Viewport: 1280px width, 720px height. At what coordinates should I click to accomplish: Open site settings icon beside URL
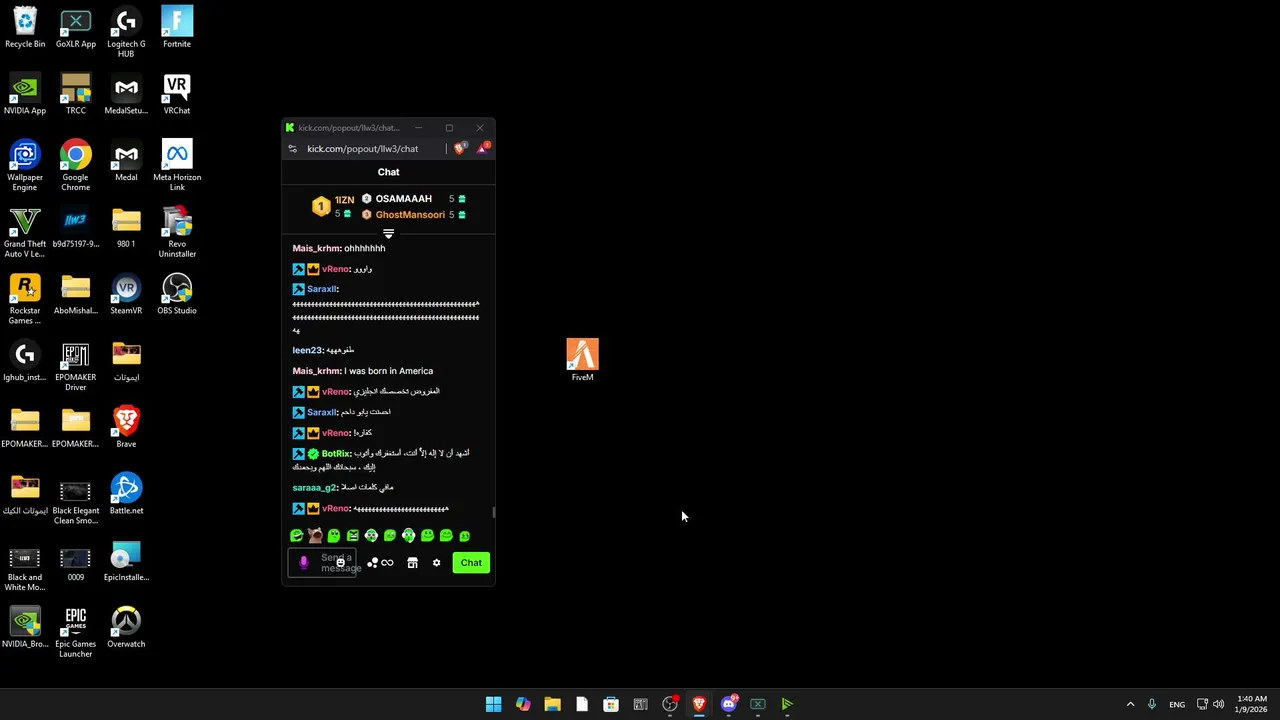(x=292, y=149)
